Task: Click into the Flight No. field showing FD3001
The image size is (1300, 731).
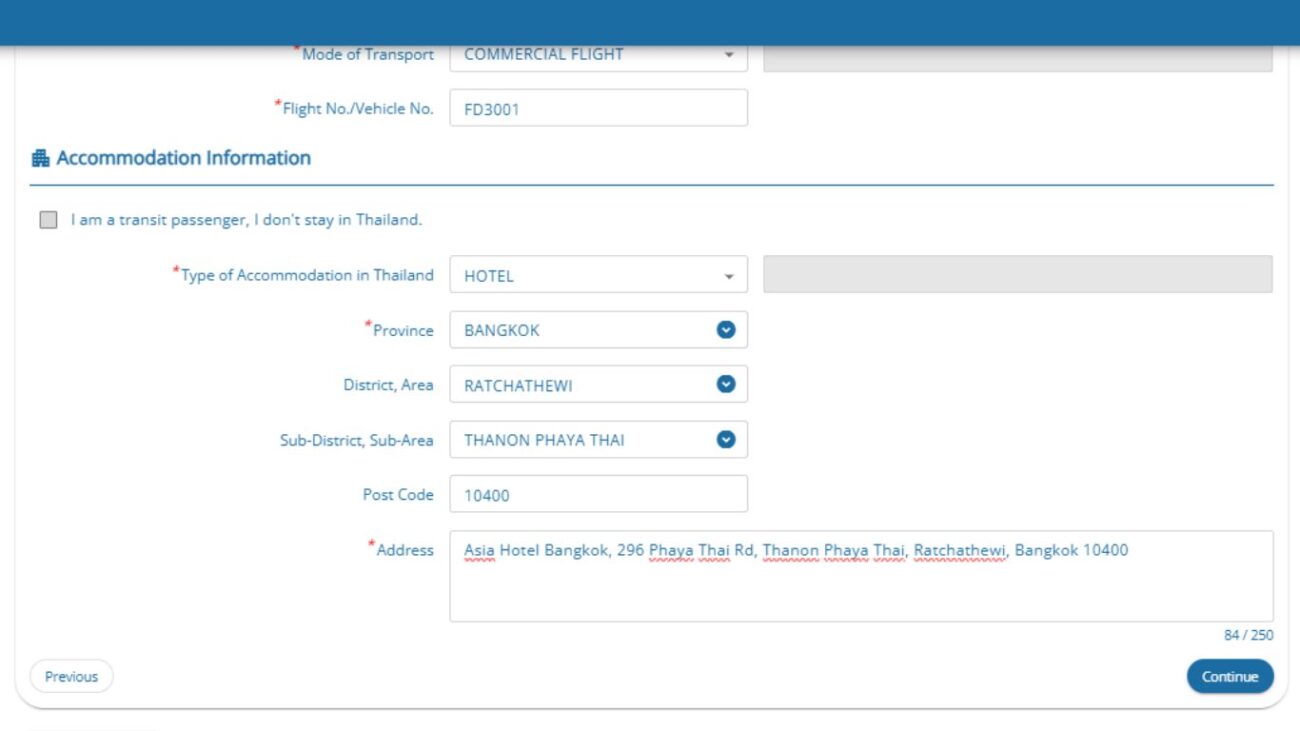Action: click(598, 109)
